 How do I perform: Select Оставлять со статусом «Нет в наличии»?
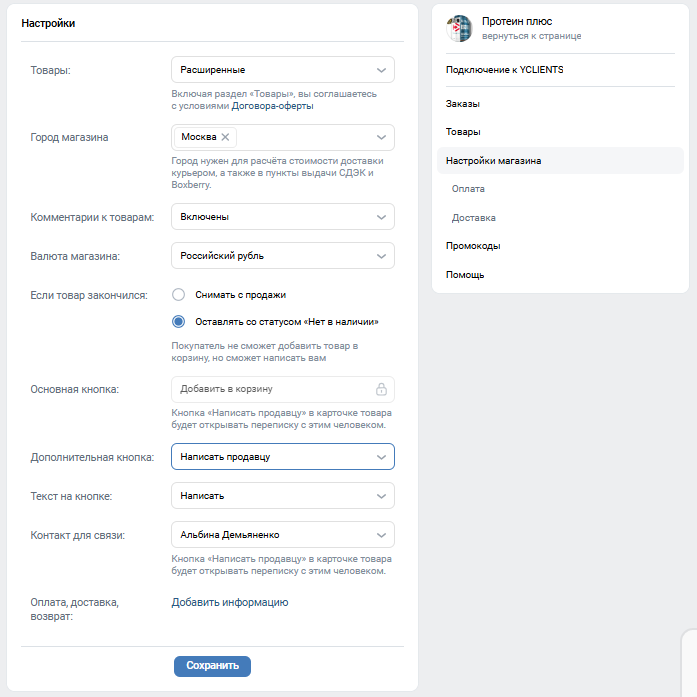click(179, 322)
